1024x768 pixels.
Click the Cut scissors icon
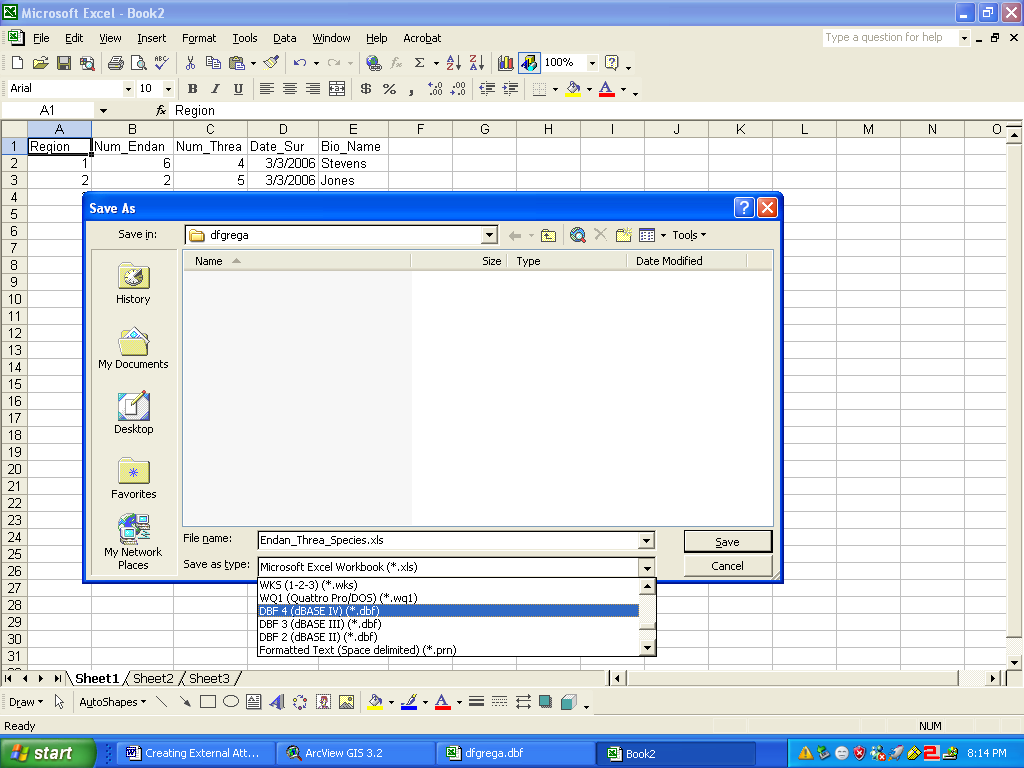point(190,63)
